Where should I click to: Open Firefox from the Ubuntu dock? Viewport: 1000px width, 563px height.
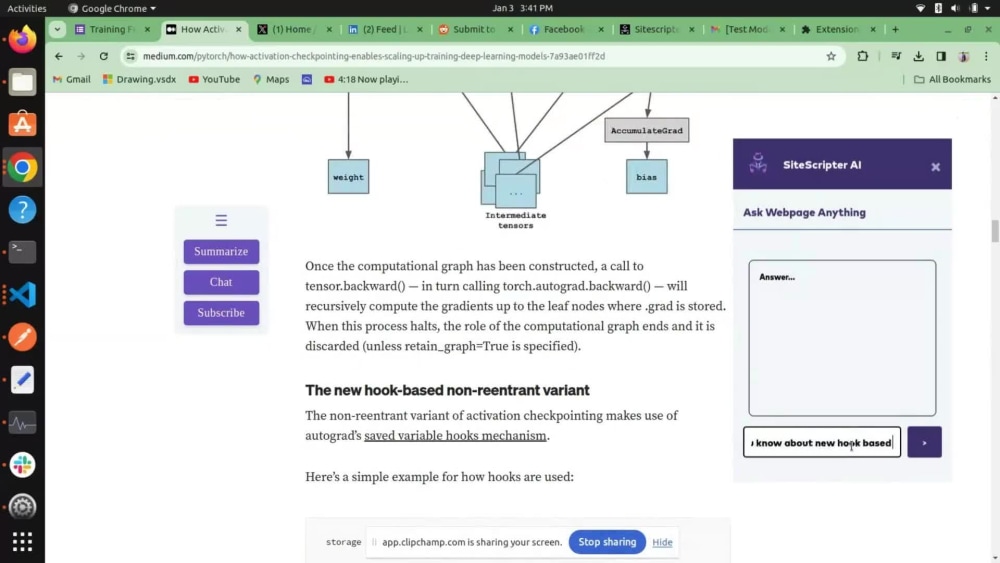(x=22, y=40)
